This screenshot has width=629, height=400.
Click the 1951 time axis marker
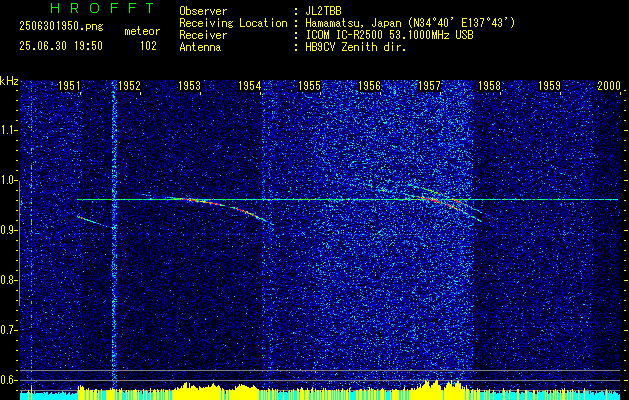click(69, 85)
